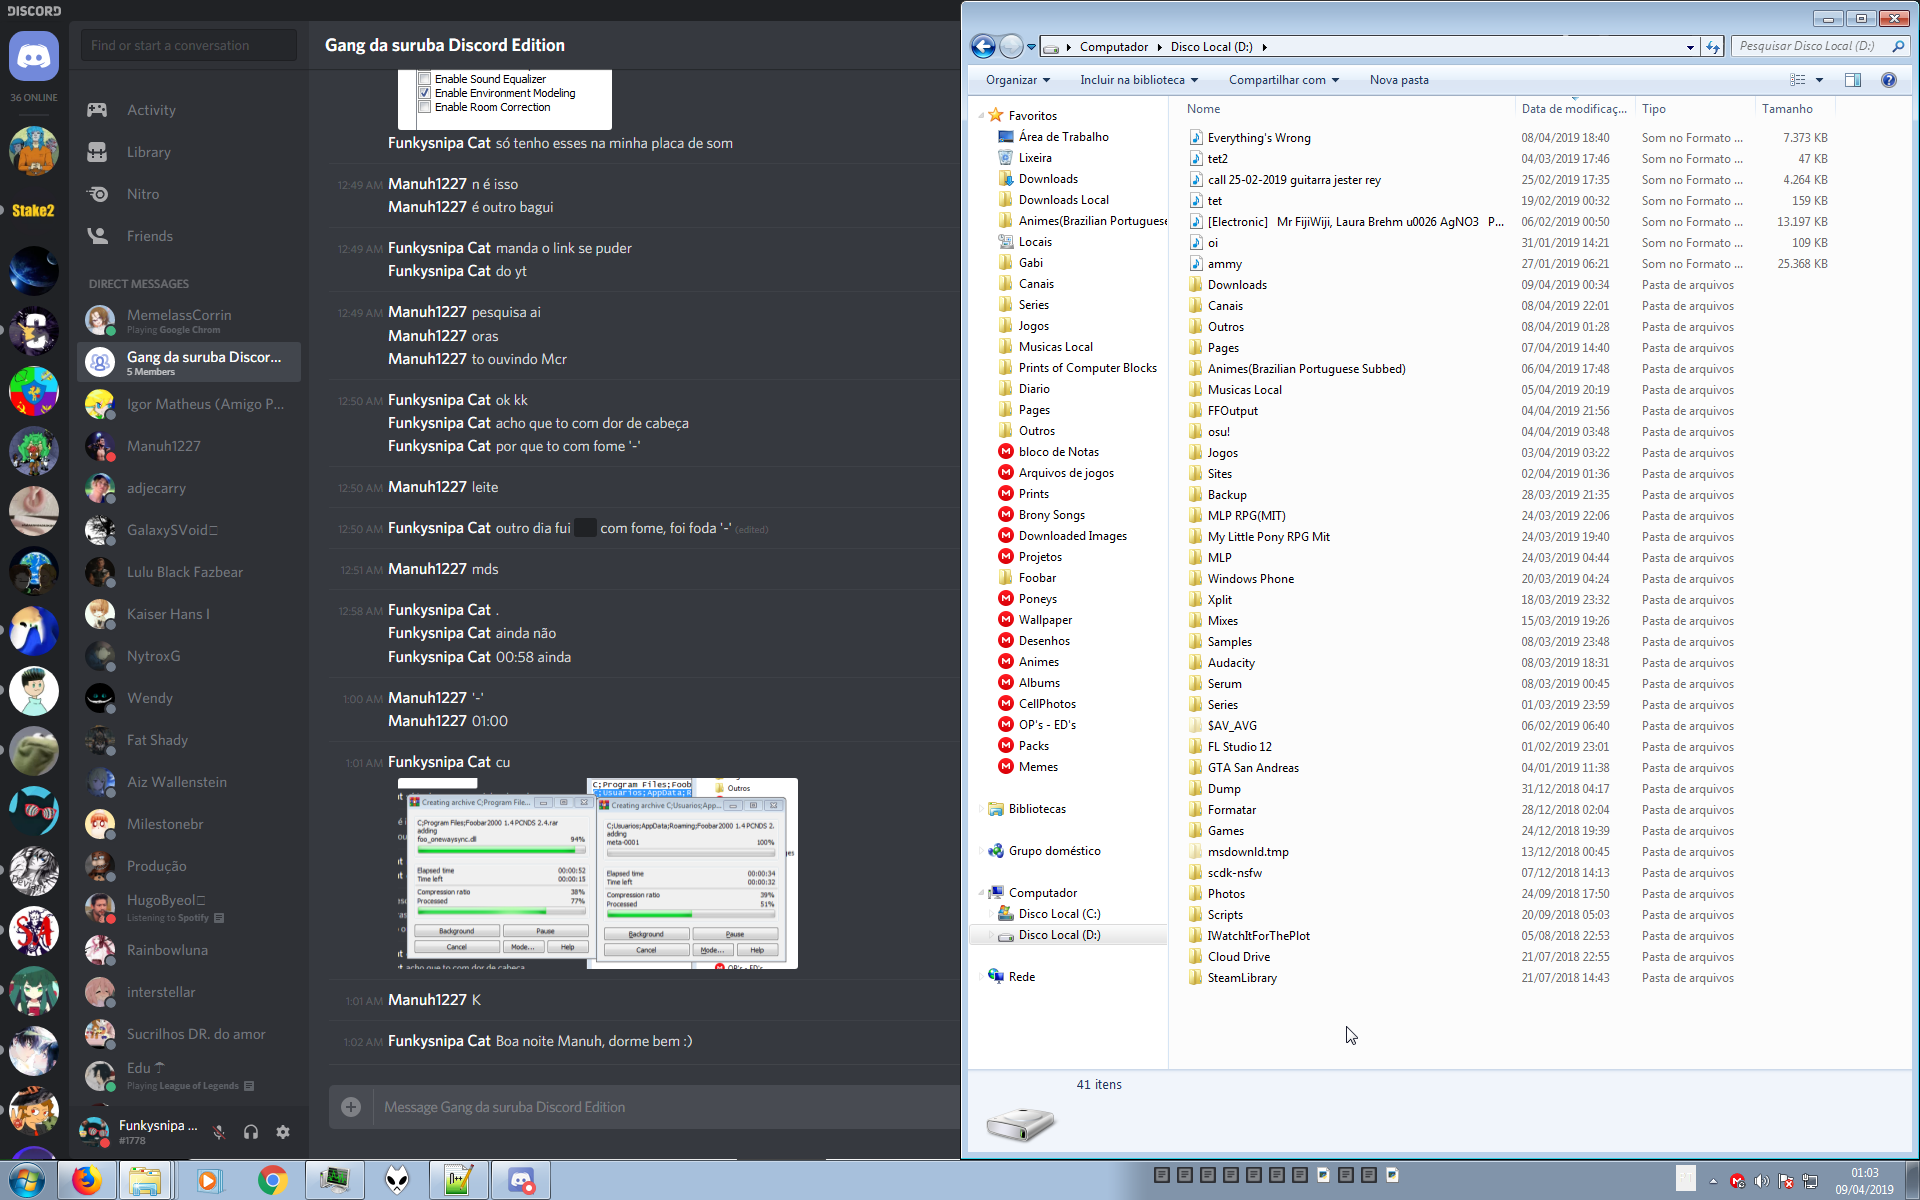Image resolution: width=1920 pixels, height=1200 pixels.
Task: Go back in Explorer navigation
Action: click(983, 47)
